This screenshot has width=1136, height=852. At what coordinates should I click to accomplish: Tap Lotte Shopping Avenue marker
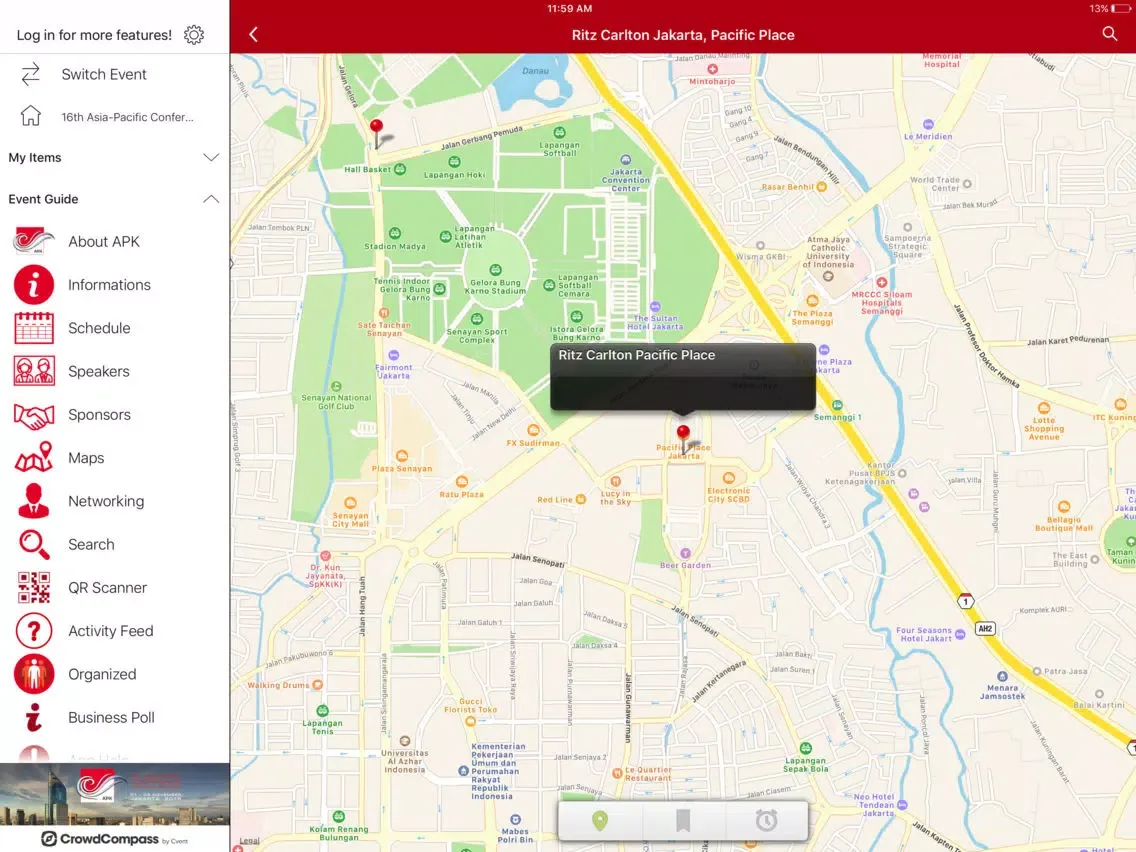[x=1044, y=408]
